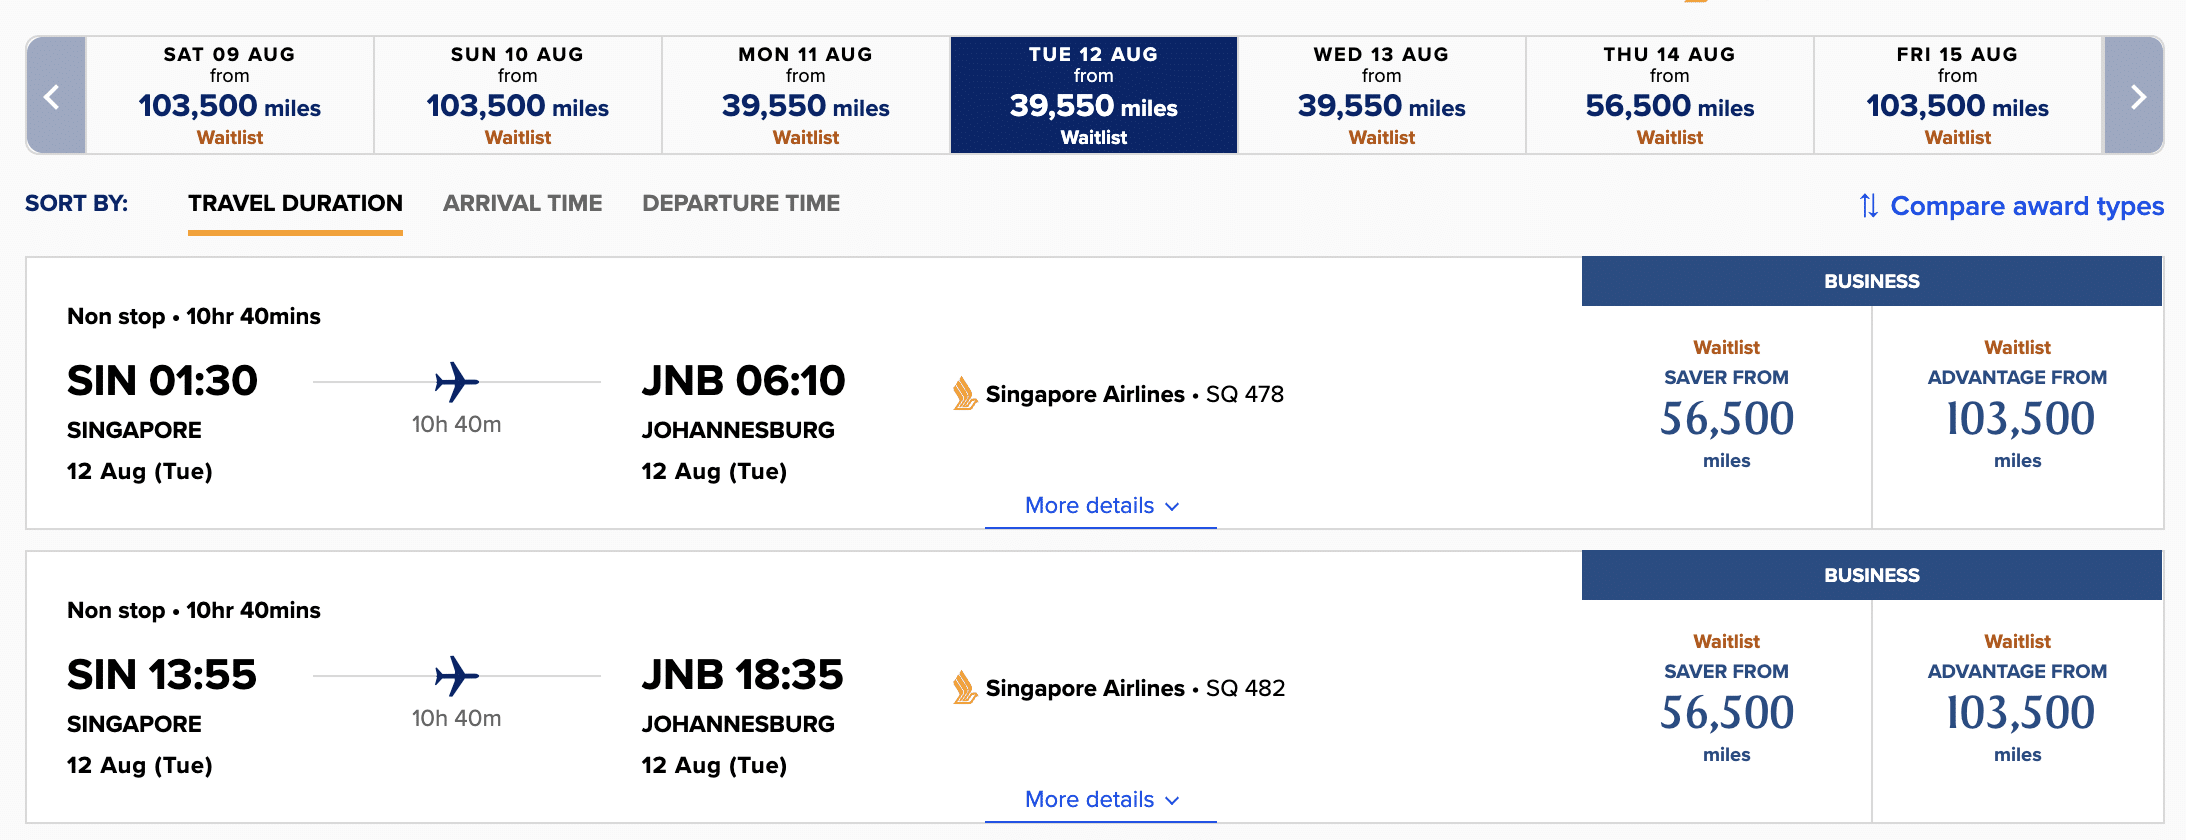
Task: Choose Saver 56,500 miles for SQ 482
Action: [x=1727, y=711]
